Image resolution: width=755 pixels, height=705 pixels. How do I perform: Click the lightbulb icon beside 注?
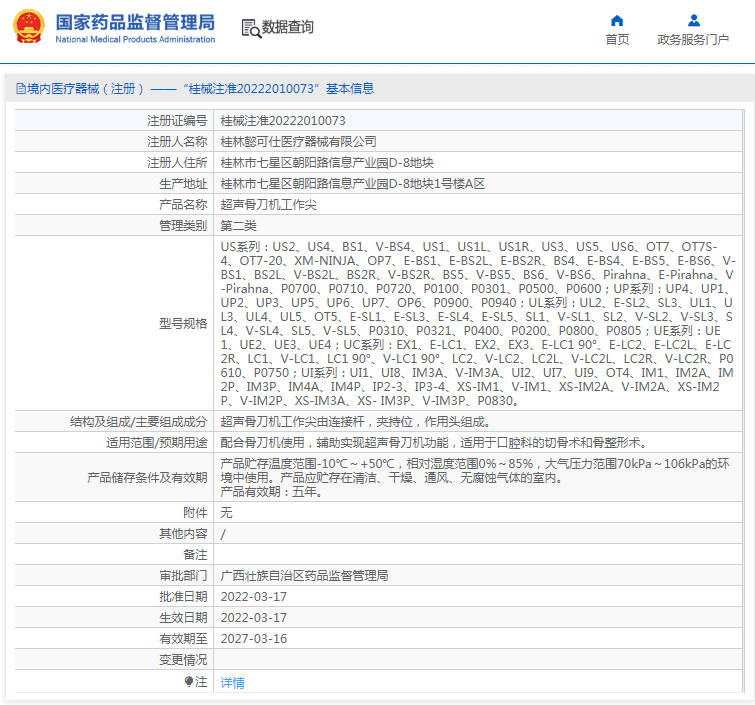click(x=189, y=681)
